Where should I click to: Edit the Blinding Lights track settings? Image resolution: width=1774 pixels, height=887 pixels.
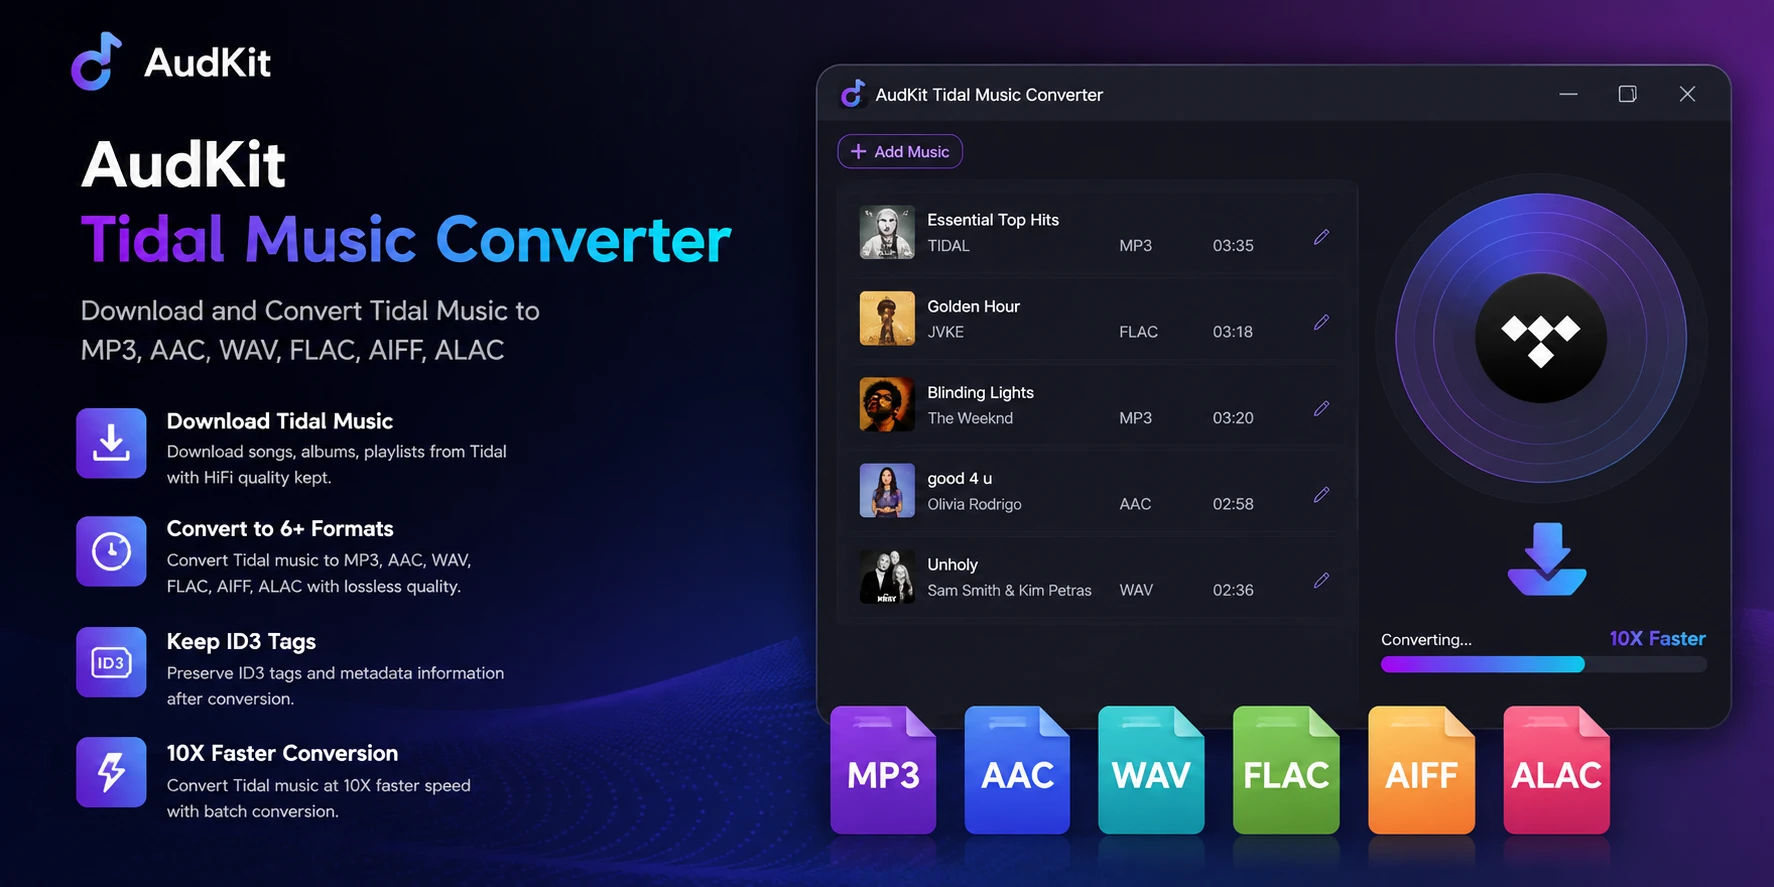(1321, 409)
